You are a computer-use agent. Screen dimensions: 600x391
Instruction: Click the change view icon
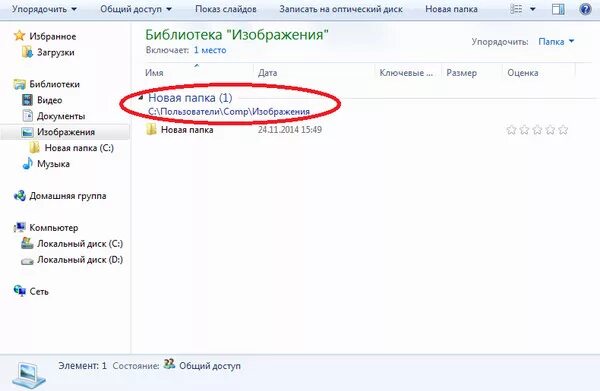[516, 9]
